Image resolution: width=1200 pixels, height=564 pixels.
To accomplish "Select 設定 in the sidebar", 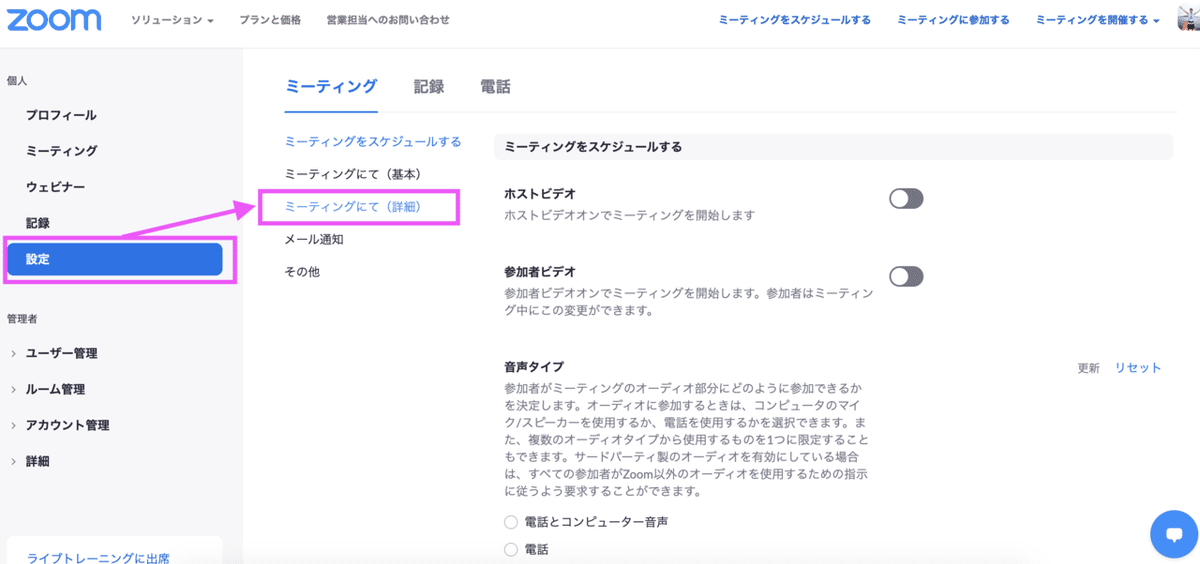I will [x=115, y=259].
